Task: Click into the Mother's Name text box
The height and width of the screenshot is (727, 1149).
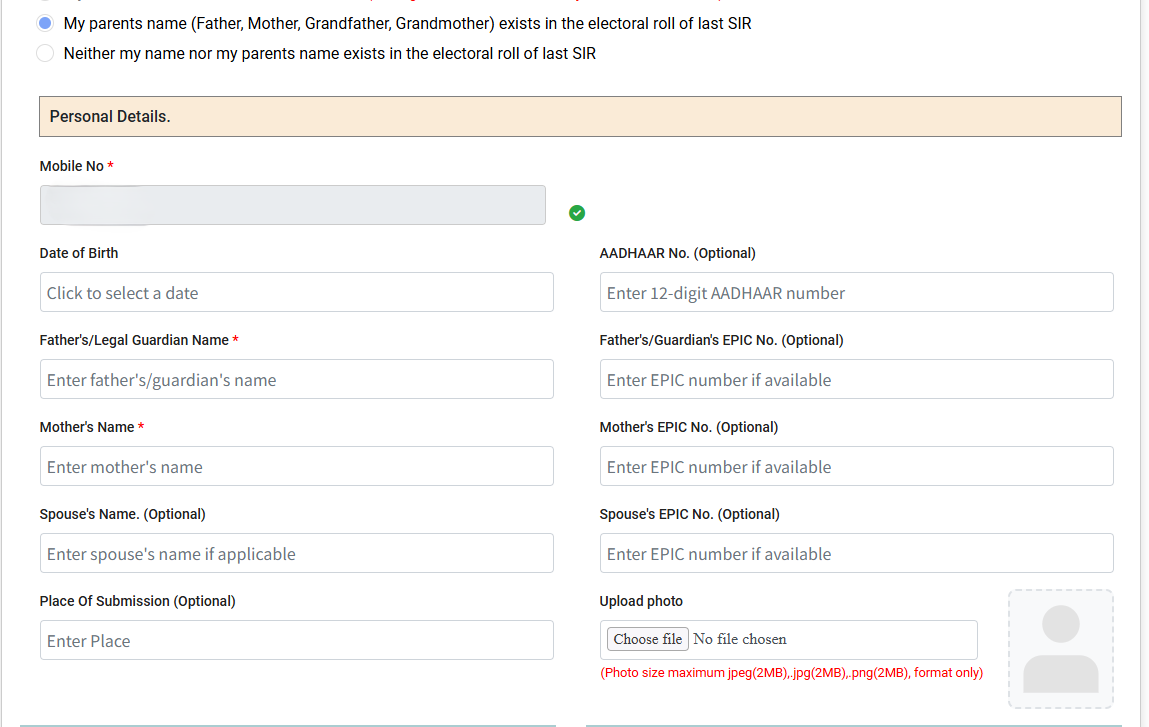Action: point(296,466)
